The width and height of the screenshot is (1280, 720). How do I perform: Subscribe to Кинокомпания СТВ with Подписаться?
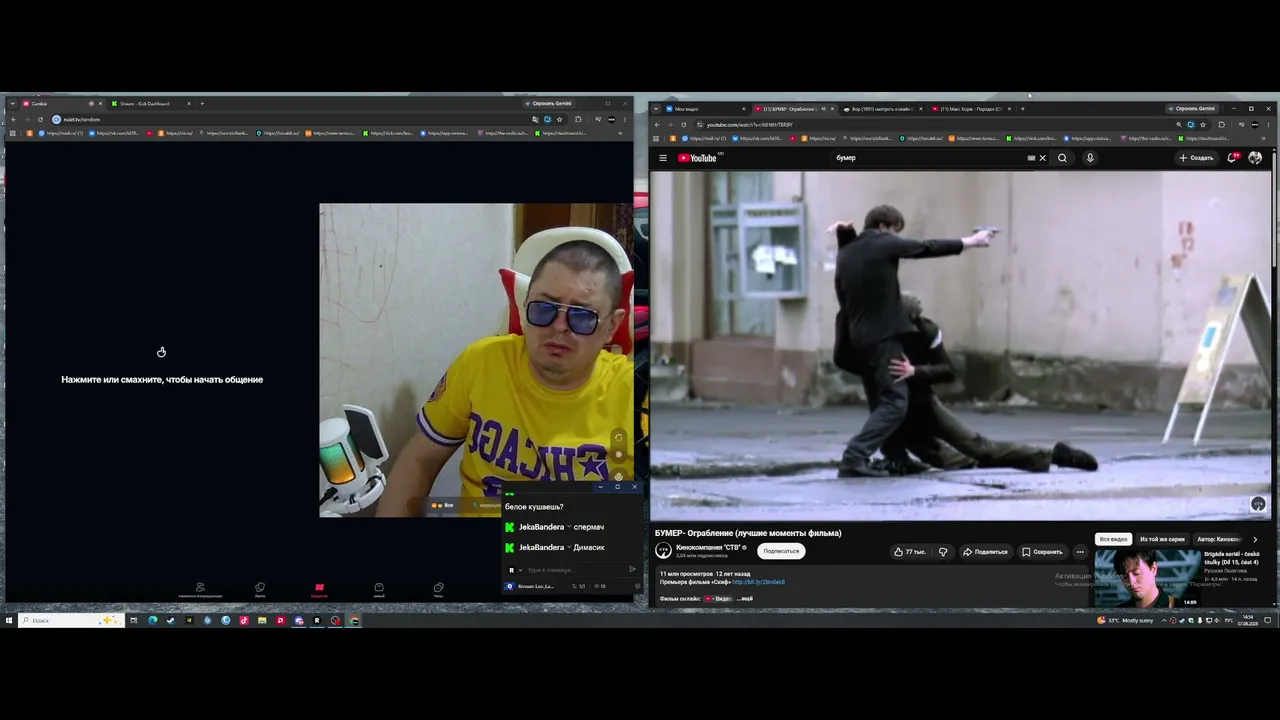click(x=781, y=551)
